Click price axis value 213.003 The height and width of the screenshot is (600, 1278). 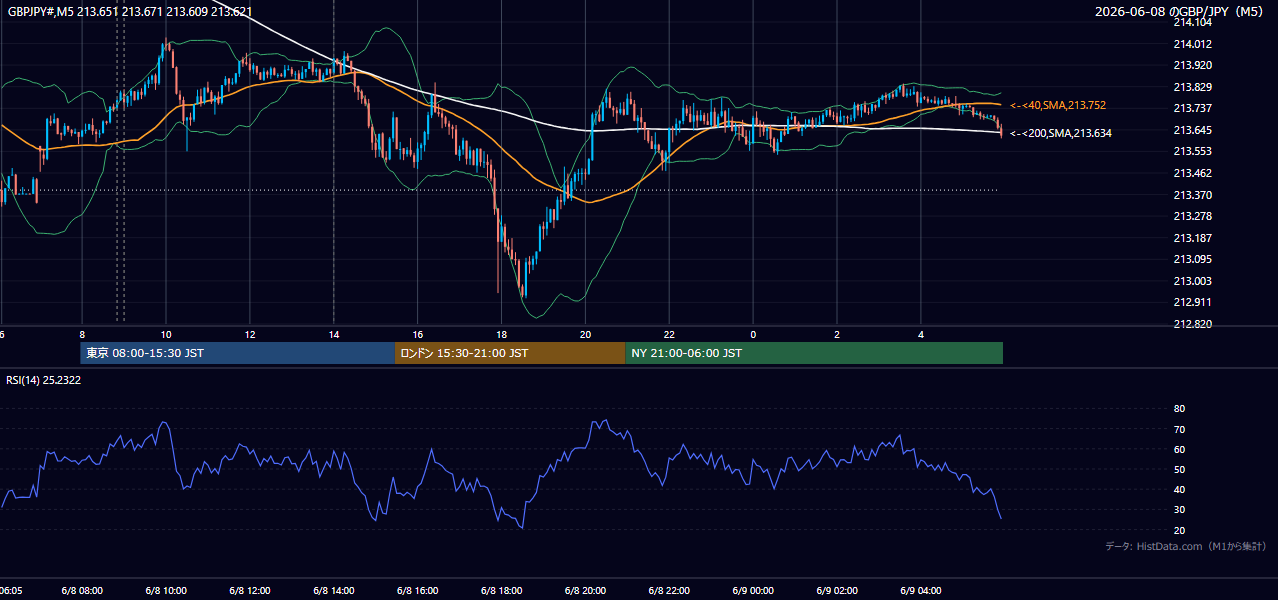tap(1192, 282)
